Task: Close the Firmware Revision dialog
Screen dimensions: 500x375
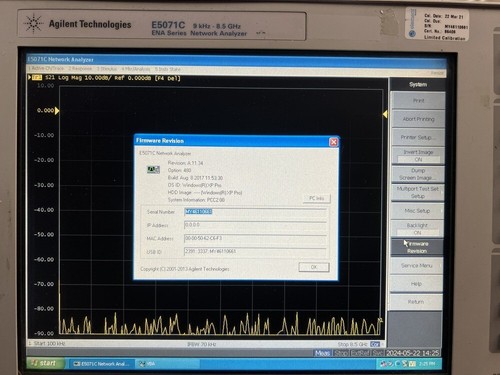Action: (333, 142)
